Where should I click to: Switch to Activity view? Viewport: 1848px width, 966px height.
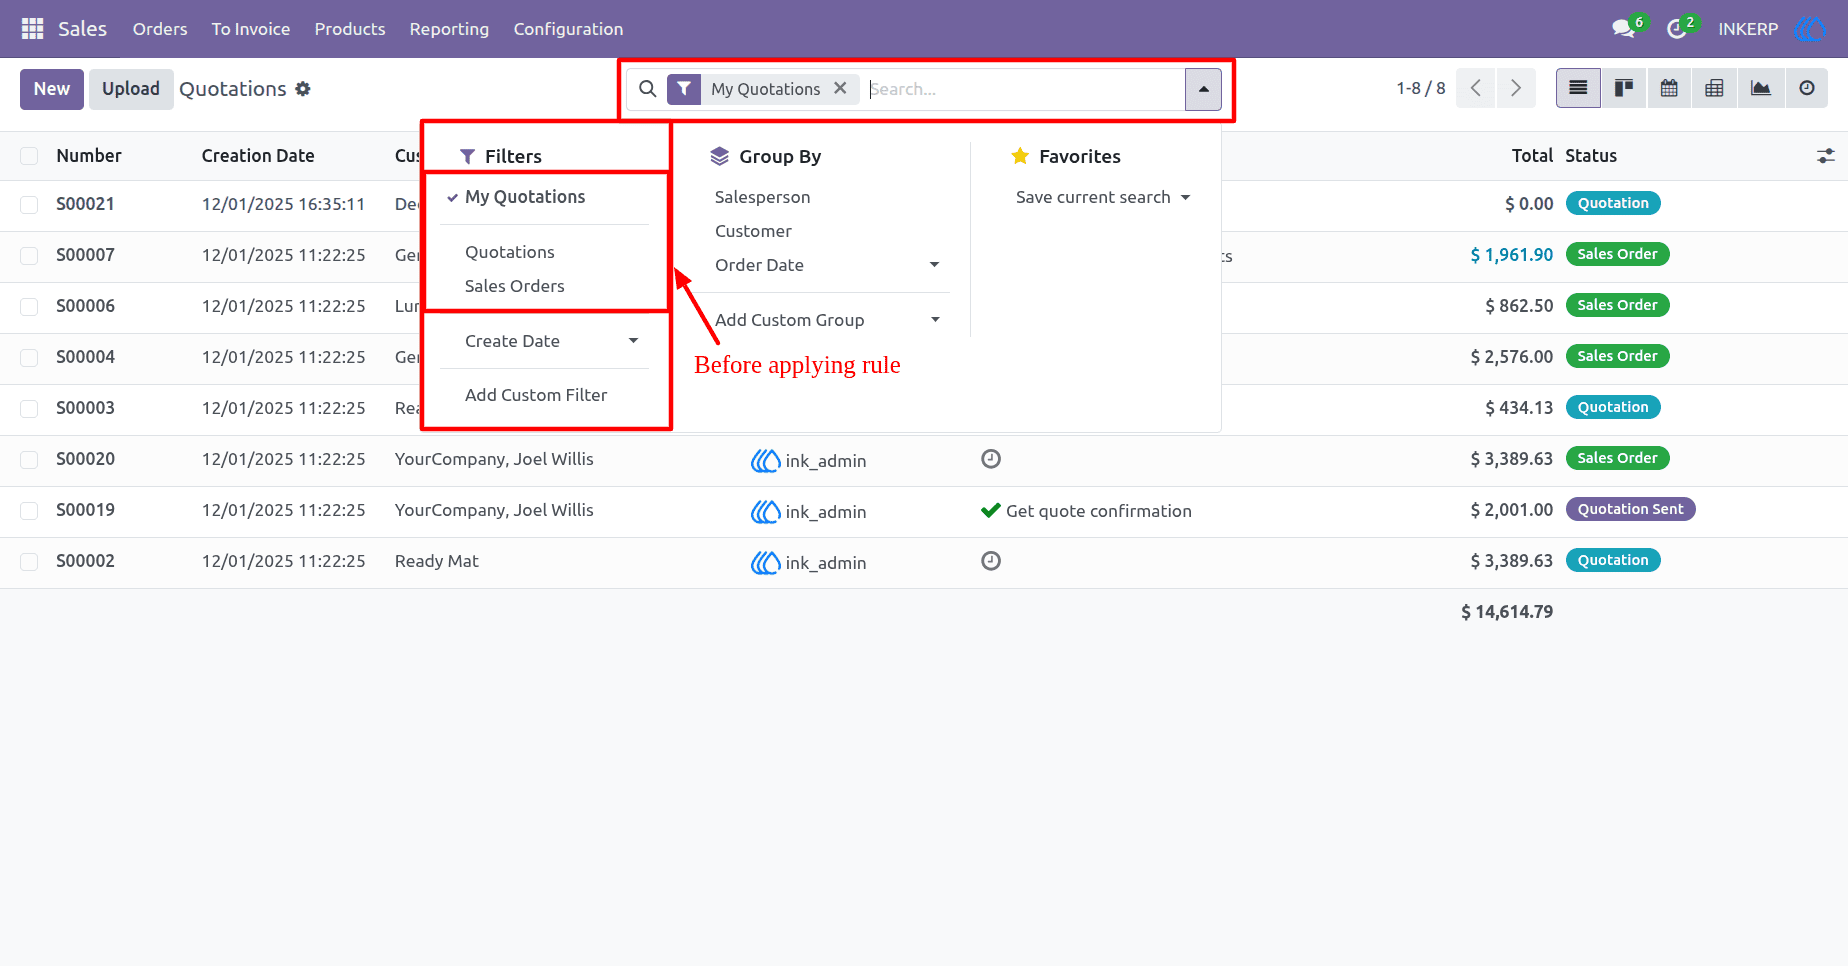tap(1806, 89)
